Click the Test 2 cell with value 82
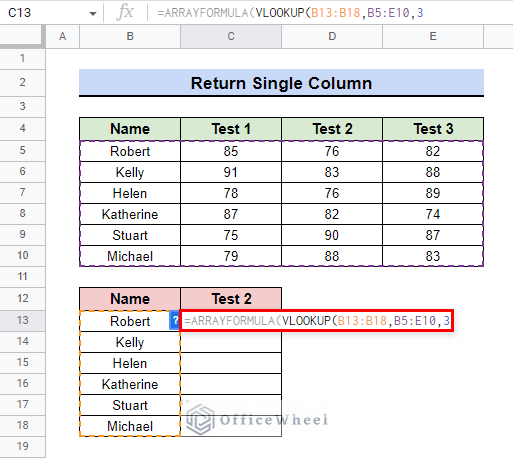Viewport: 513px width, 458px height. pos(332,214)
